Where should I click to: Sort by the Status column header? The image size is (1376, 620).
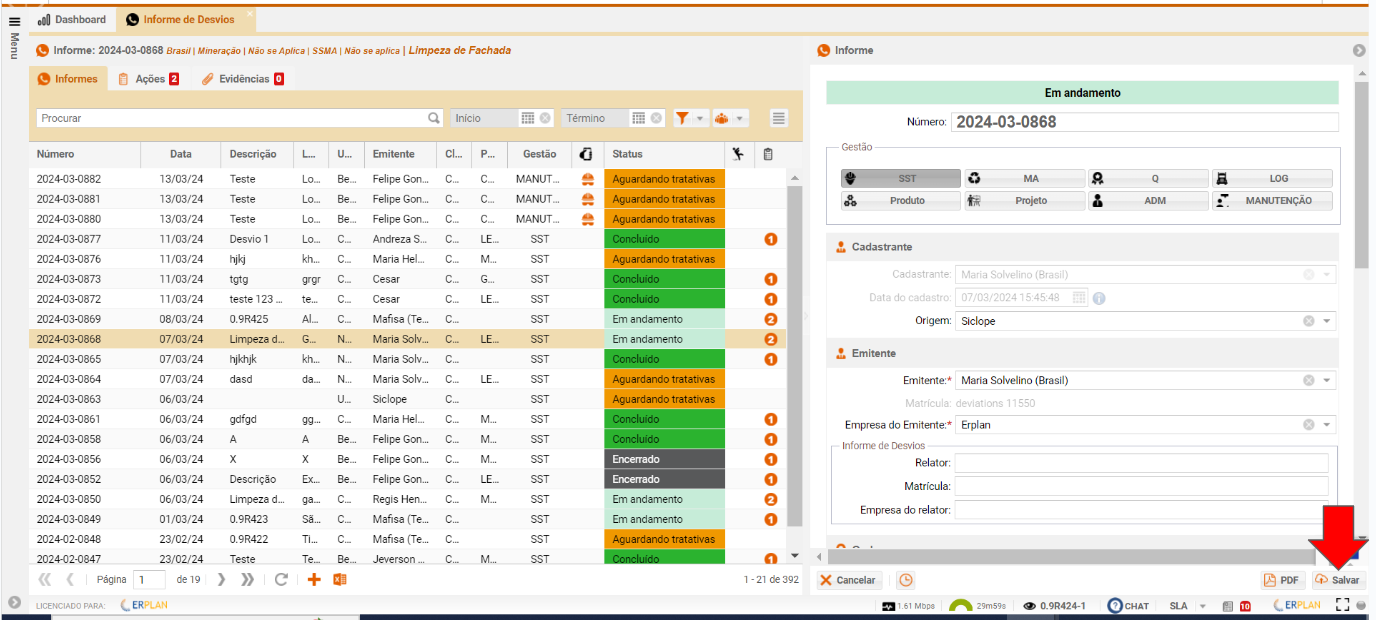[664, 154]
